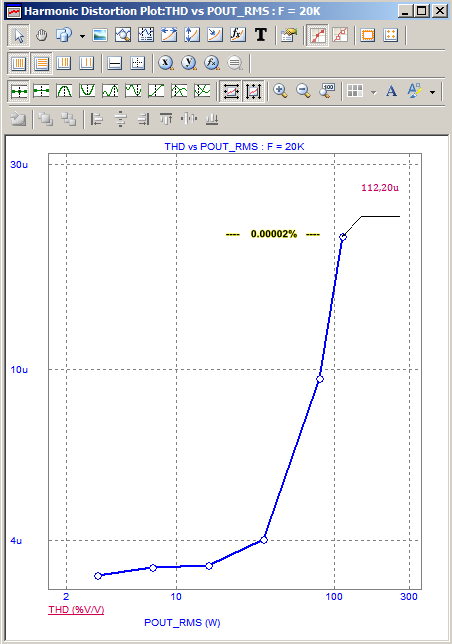
Task: Click the 112,20u data point tag
Action: (x=380, y=188)
